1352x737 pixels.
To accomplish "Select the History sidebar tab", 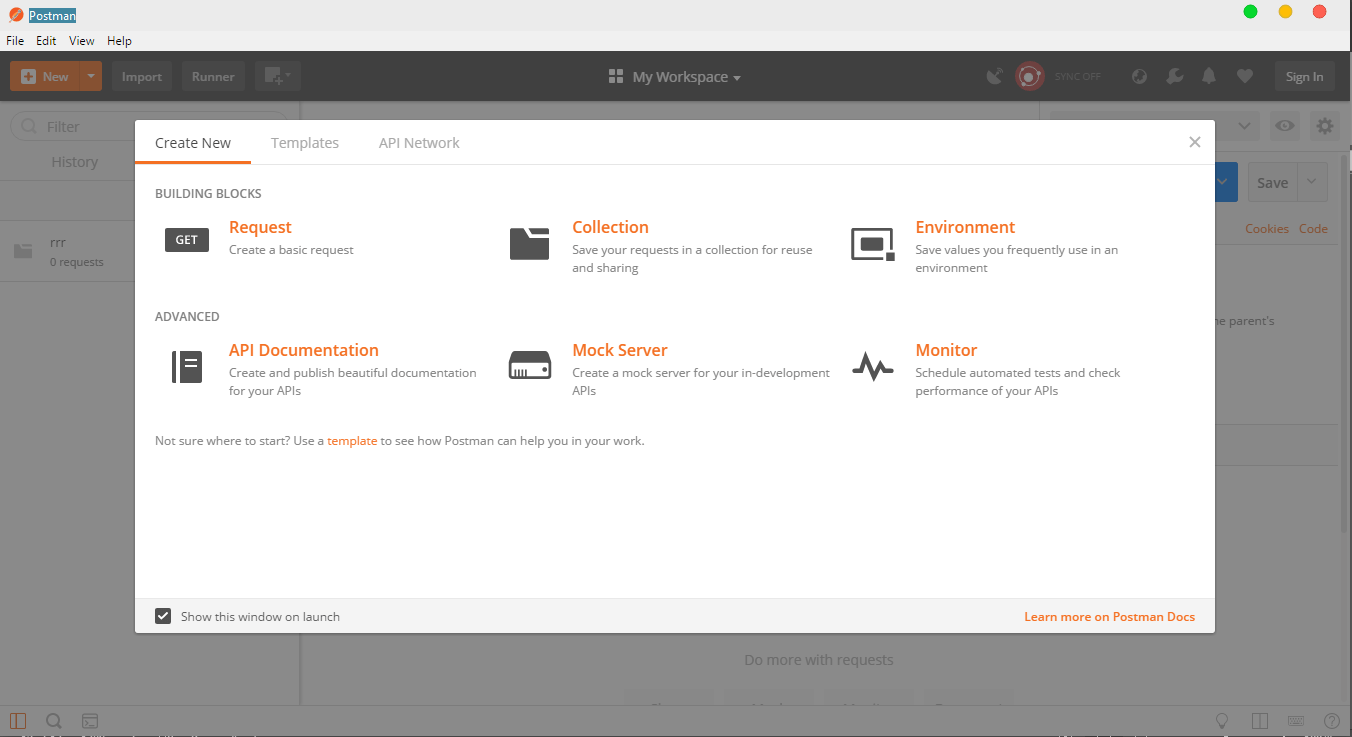I will click(x=75, y=162).
